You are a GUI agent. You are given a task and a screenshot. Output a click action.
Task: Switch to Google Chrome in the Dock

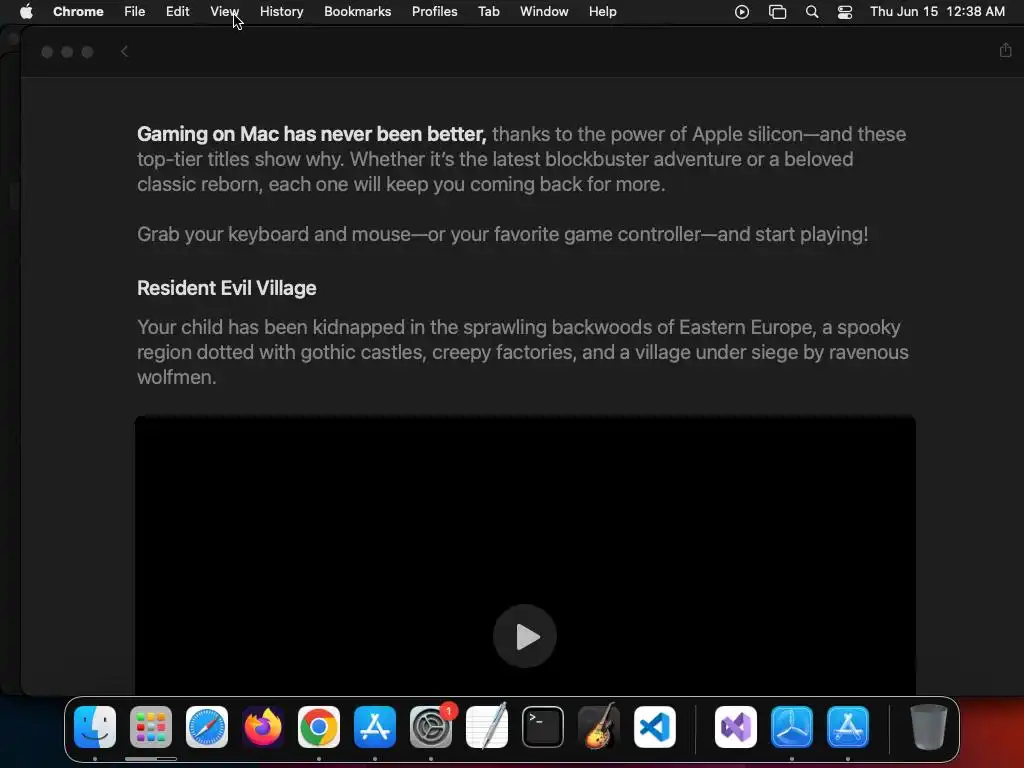tap(319, 727)
